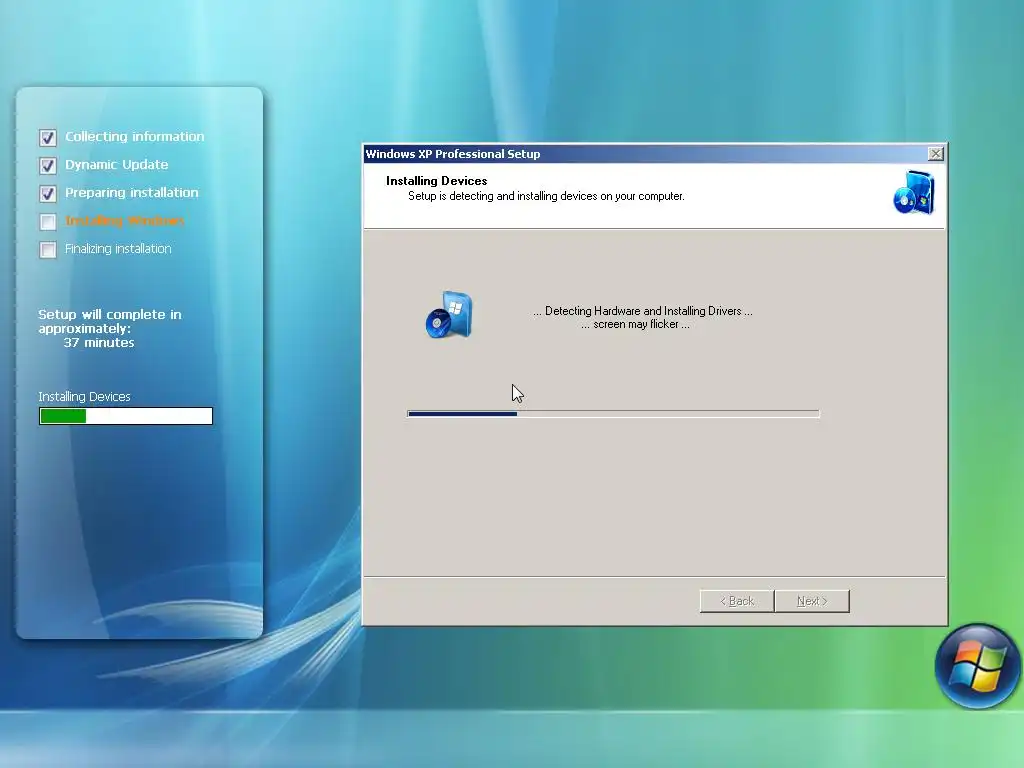Click the 'Installing Devices' label above the green bar
Screen dimensions: 1024x768
(x=84, y=396)
